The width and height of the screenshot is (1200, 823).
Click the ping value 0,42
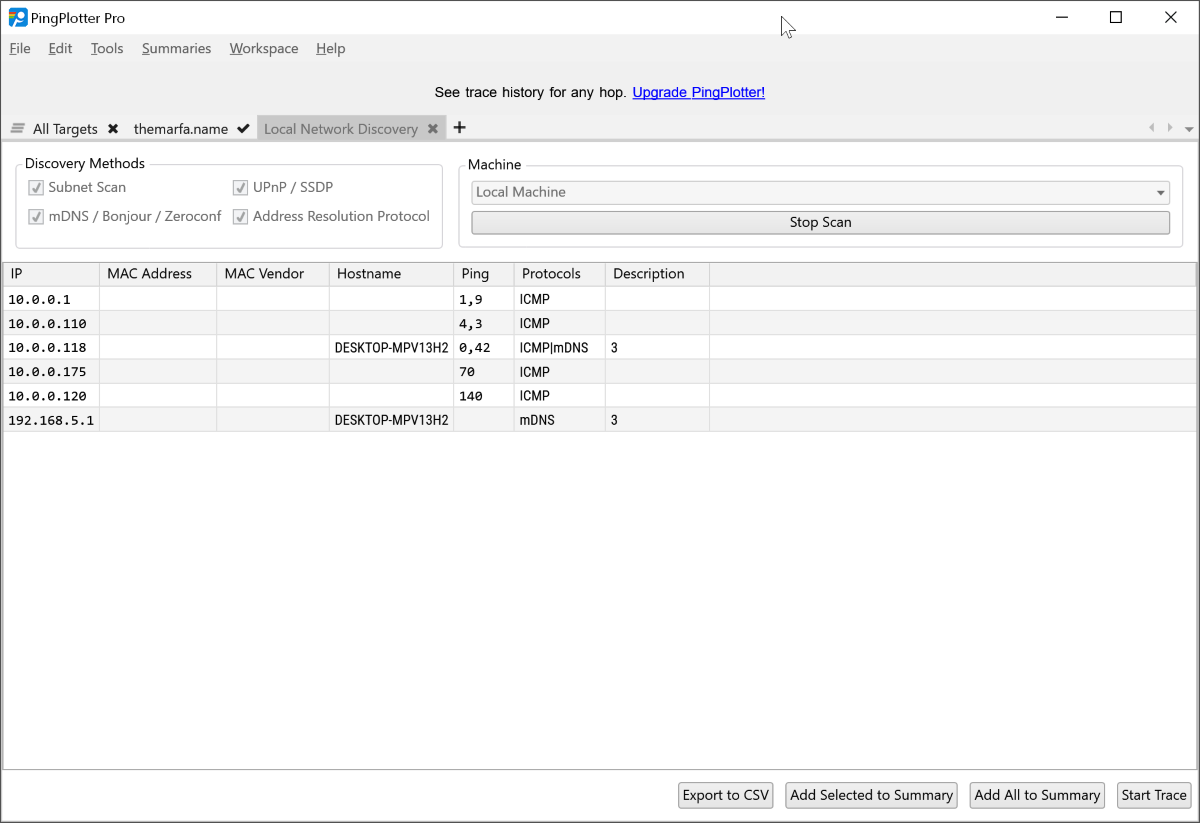(x=474, y=348)
